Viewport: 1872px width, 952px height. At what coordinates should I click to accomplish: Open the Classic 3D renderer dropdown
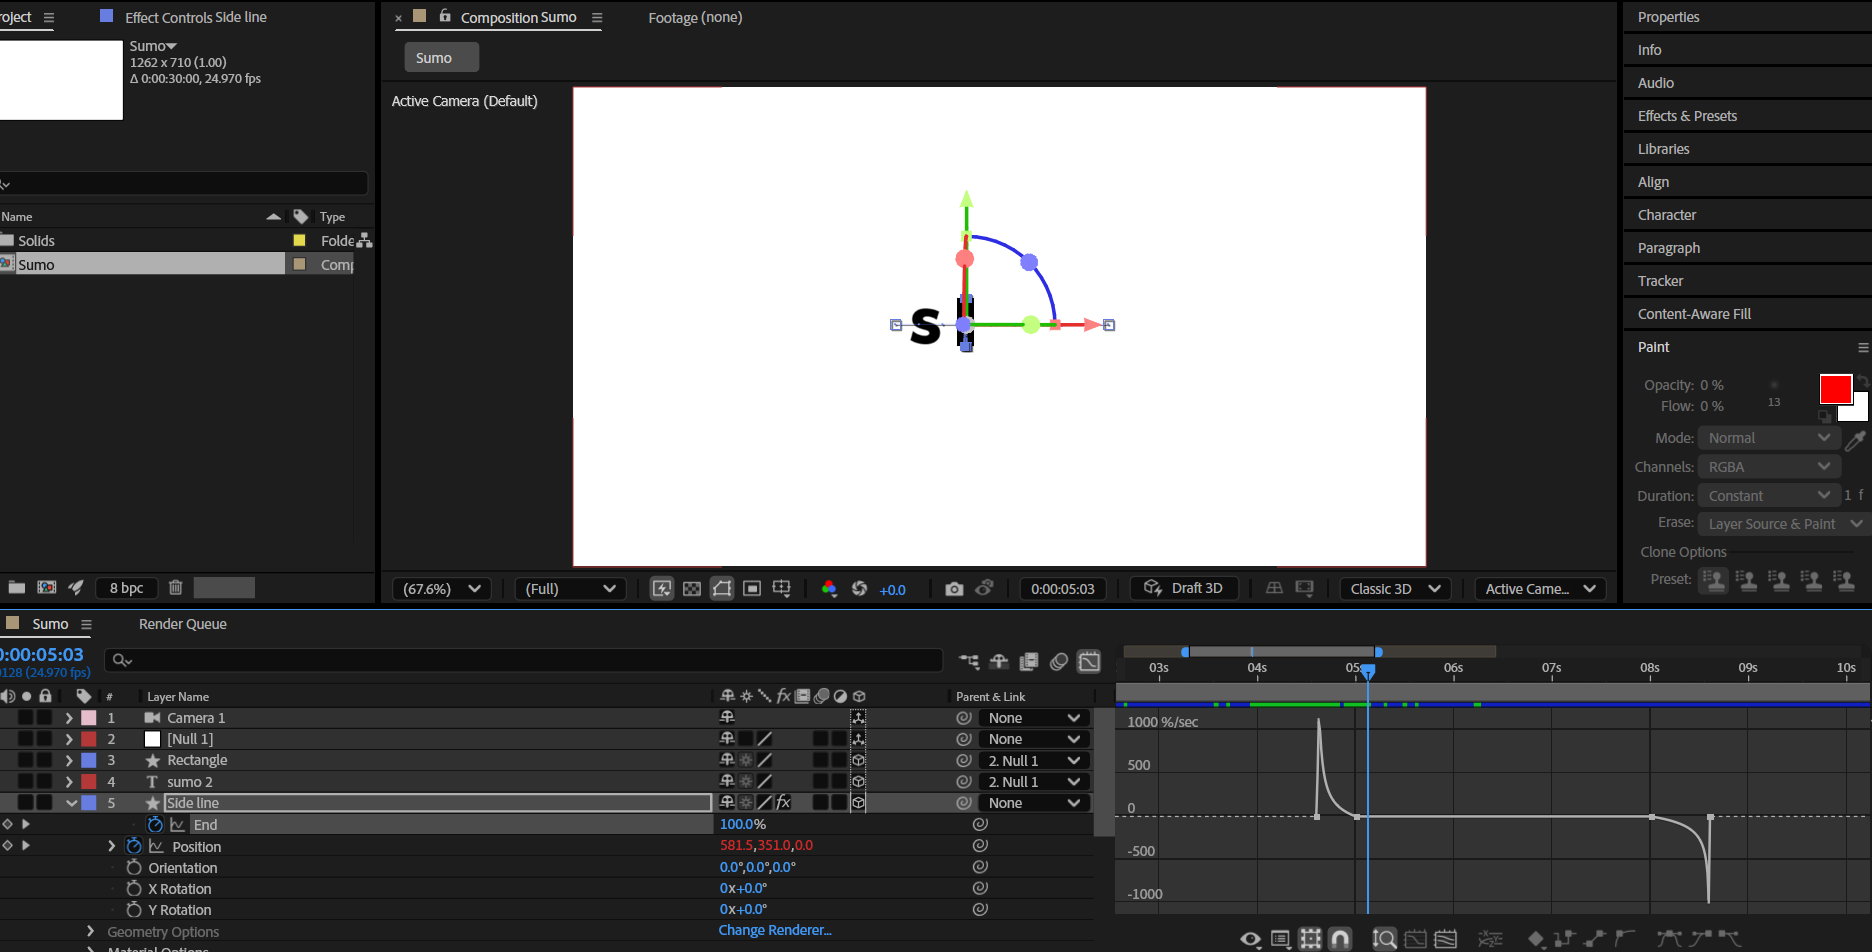pos(1395,588)
